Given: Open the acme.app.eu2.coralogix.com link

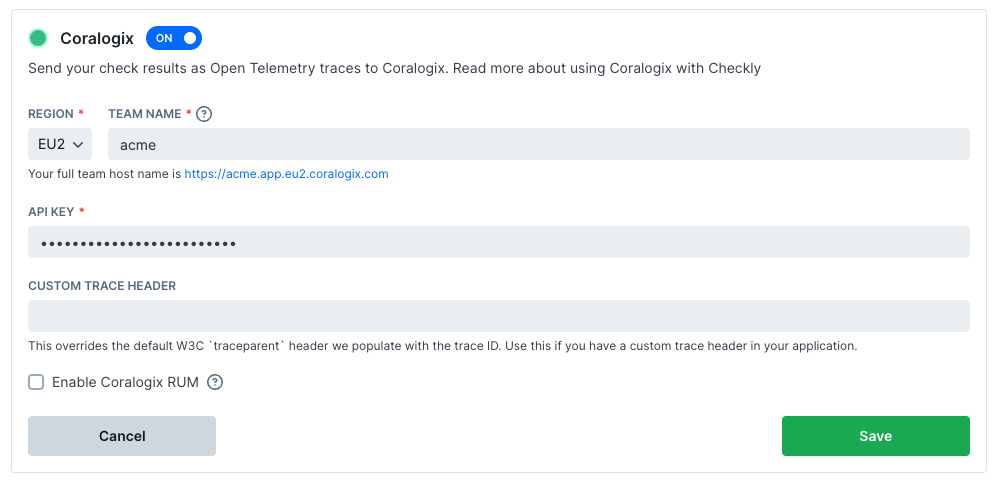Looking at the screenshot, I should pos(286,174).
